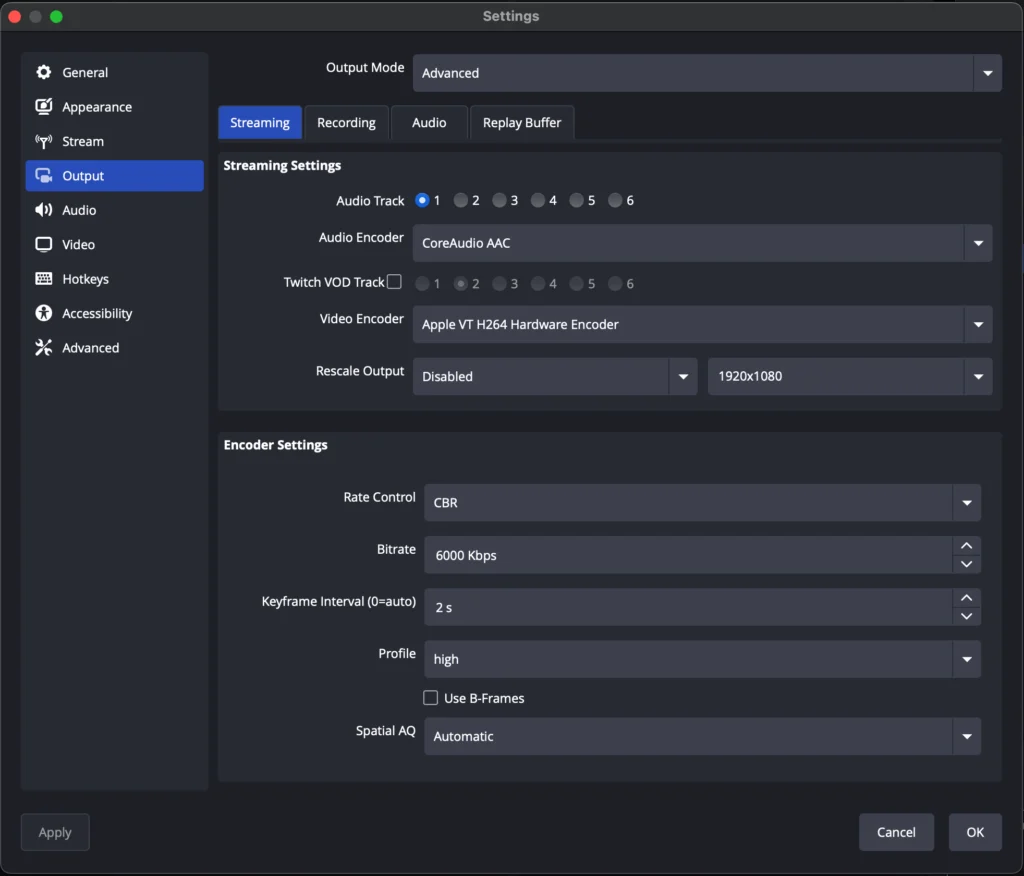Click the Advanced wrench icon

click(x=43, y=347)
